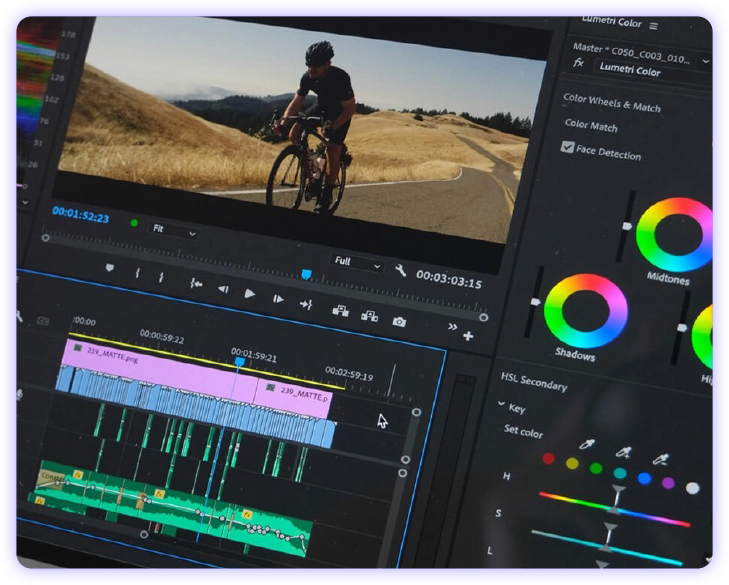The height and width of the screenshot is (585, 729).
Task: Open the Lumetri Color panel menu
Action: coord(654,25)
